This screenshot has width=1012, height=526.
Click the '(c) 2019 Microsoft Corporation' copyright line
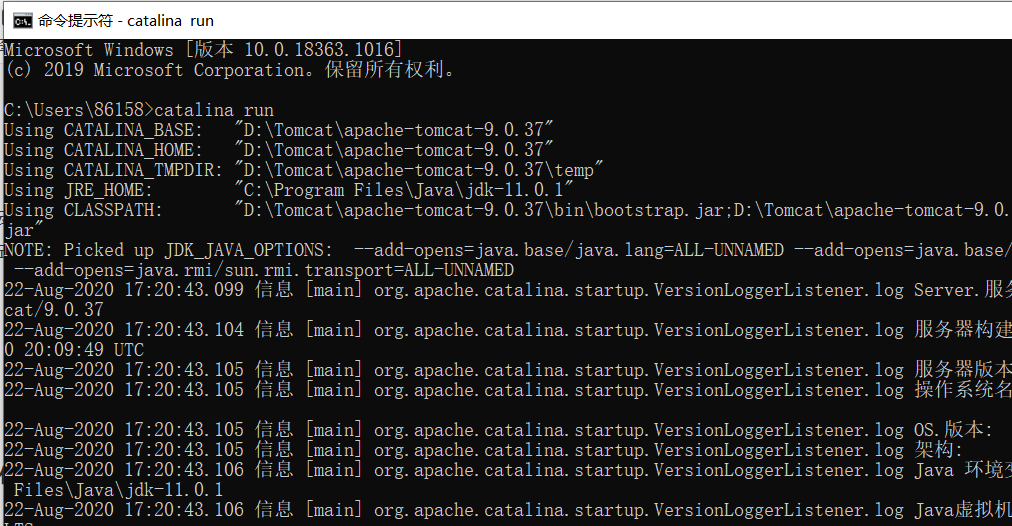230,70
